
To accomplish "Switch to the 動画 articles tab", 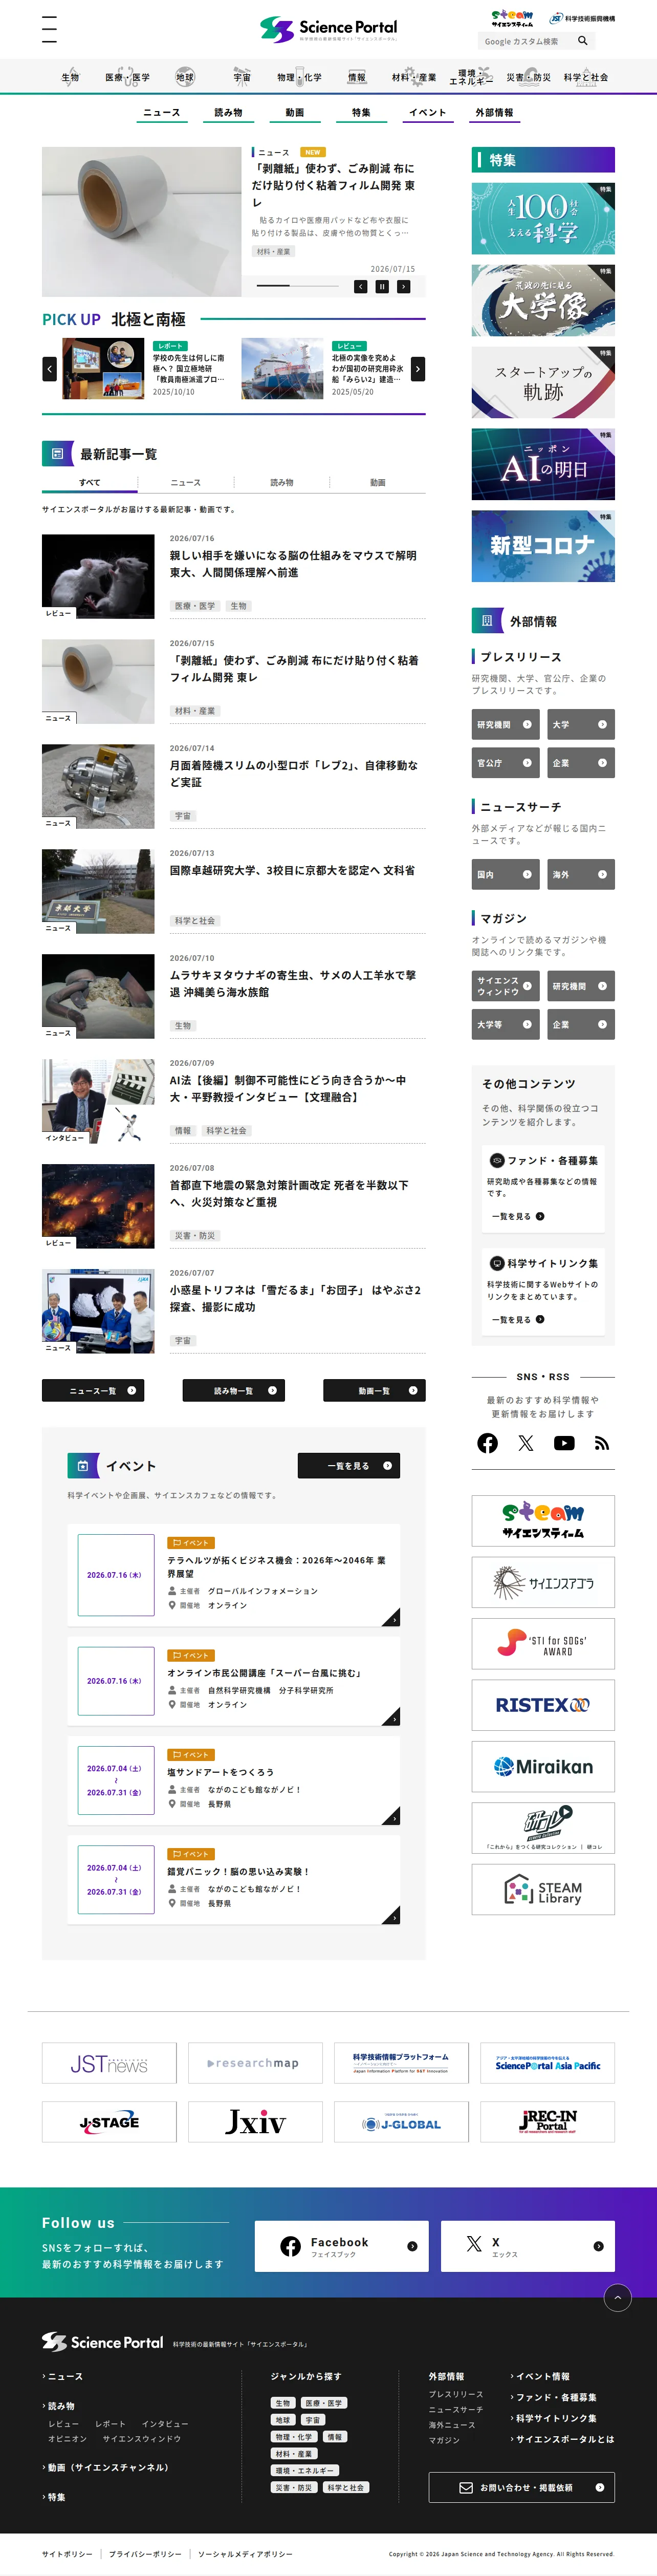I will pos(378,483).
